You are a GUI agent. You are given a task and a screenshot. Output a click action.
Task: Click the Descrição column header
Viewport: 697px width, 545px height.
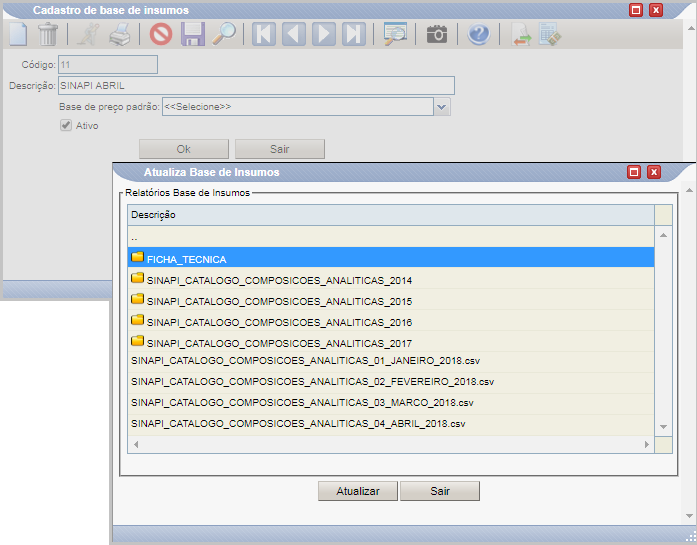[391, 215]
